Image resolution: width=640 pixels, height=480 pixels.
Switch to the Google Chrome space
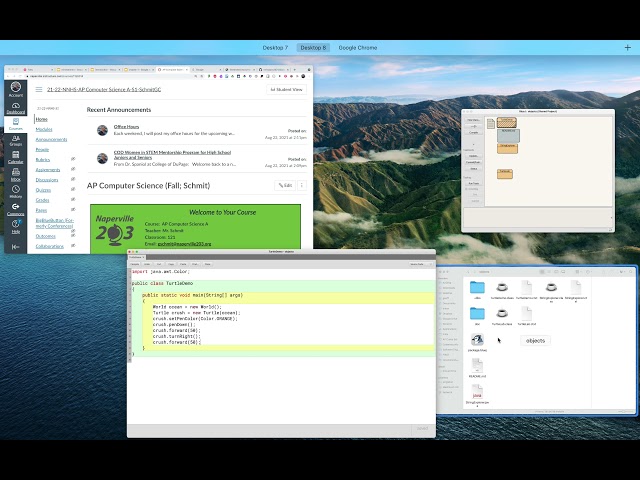(358, 48)
